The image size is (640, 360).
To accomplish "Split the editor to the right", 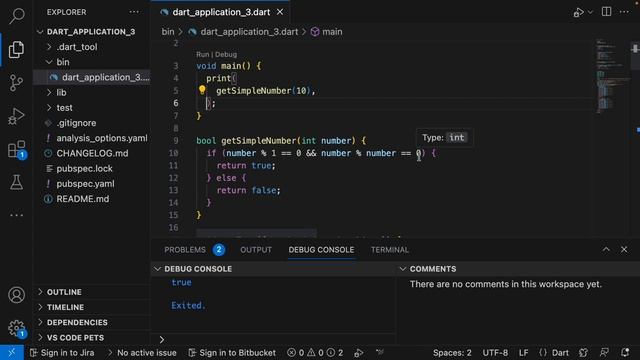I will click(x=607, y=12).
